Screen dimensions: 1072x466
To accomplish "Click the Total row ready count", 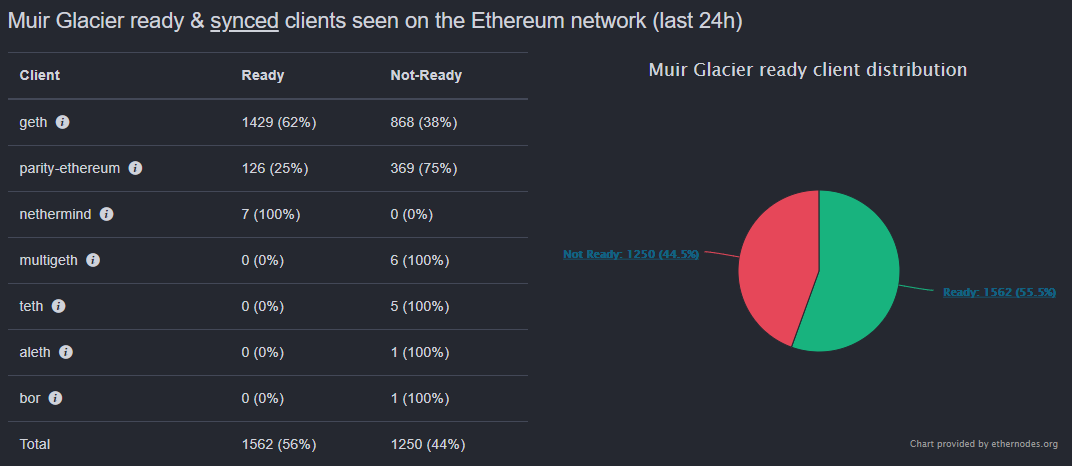I will [x=279, y=444].
